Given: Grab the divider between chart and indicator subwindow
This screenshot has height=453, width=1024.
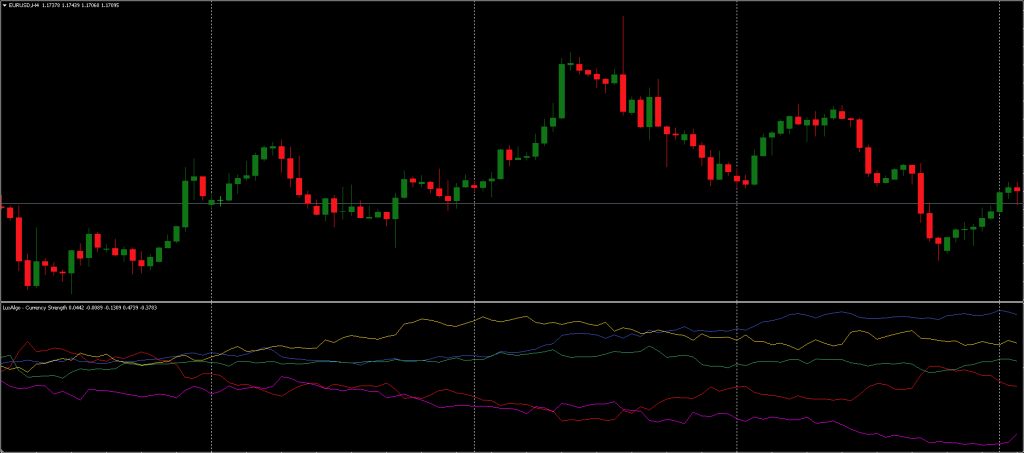Looking at the screenshot, I should (x=512, y=301).
